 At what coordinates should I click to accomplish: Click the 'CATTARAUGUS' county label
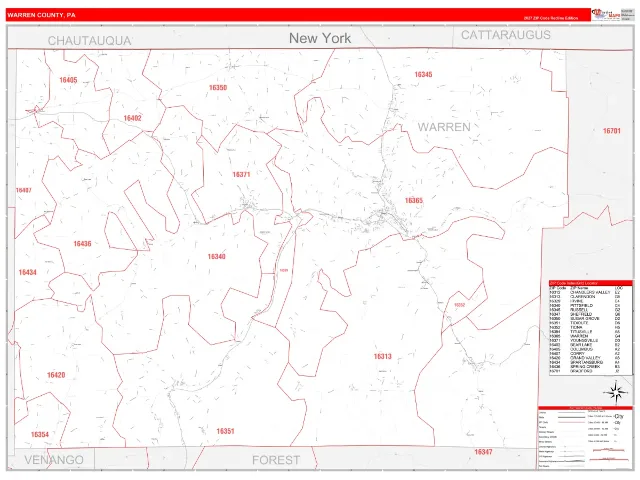pos(505,35)
